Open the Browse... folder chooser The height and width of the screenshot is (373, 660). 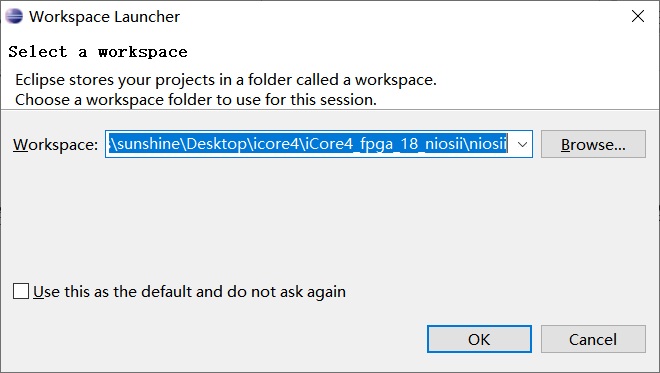point(593,144)
